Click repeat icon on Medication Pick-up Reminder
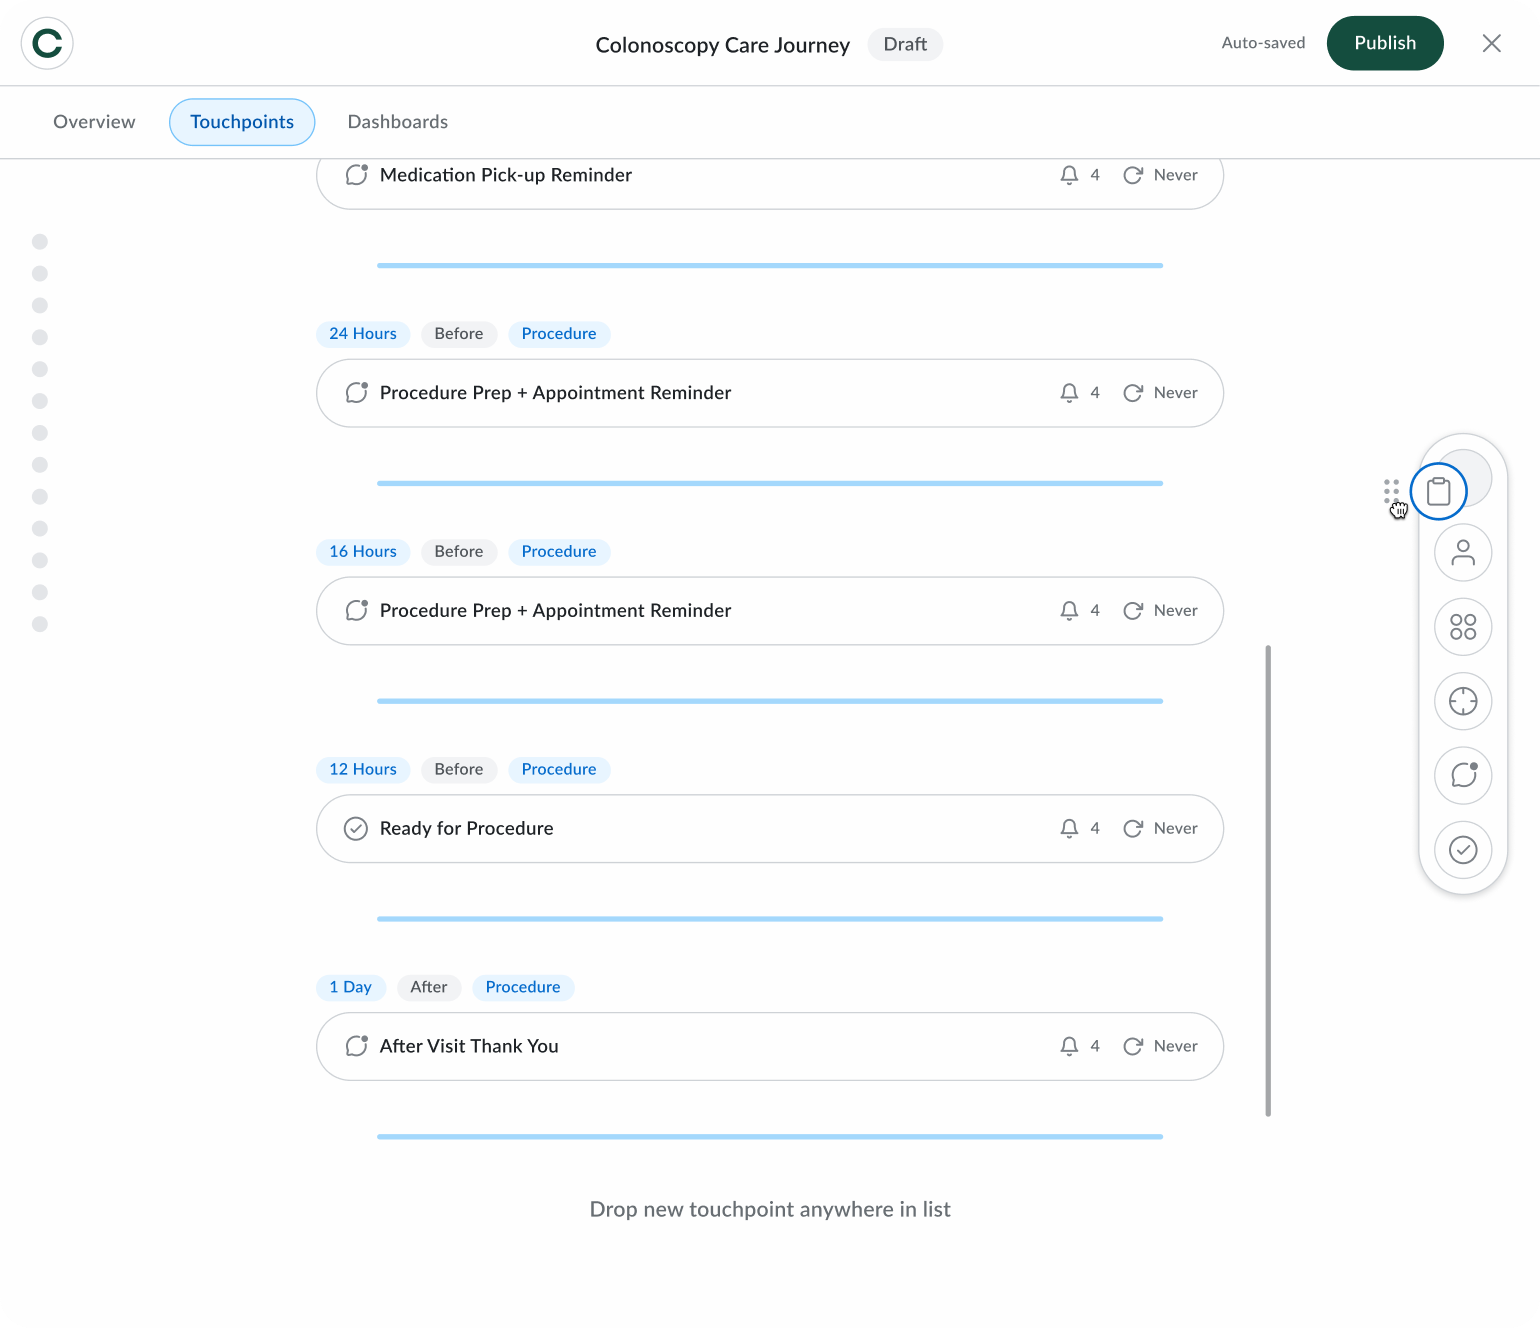The height and width of the screenshot is (1328, 1540). pyautogui.click(x=1133, y=175)
